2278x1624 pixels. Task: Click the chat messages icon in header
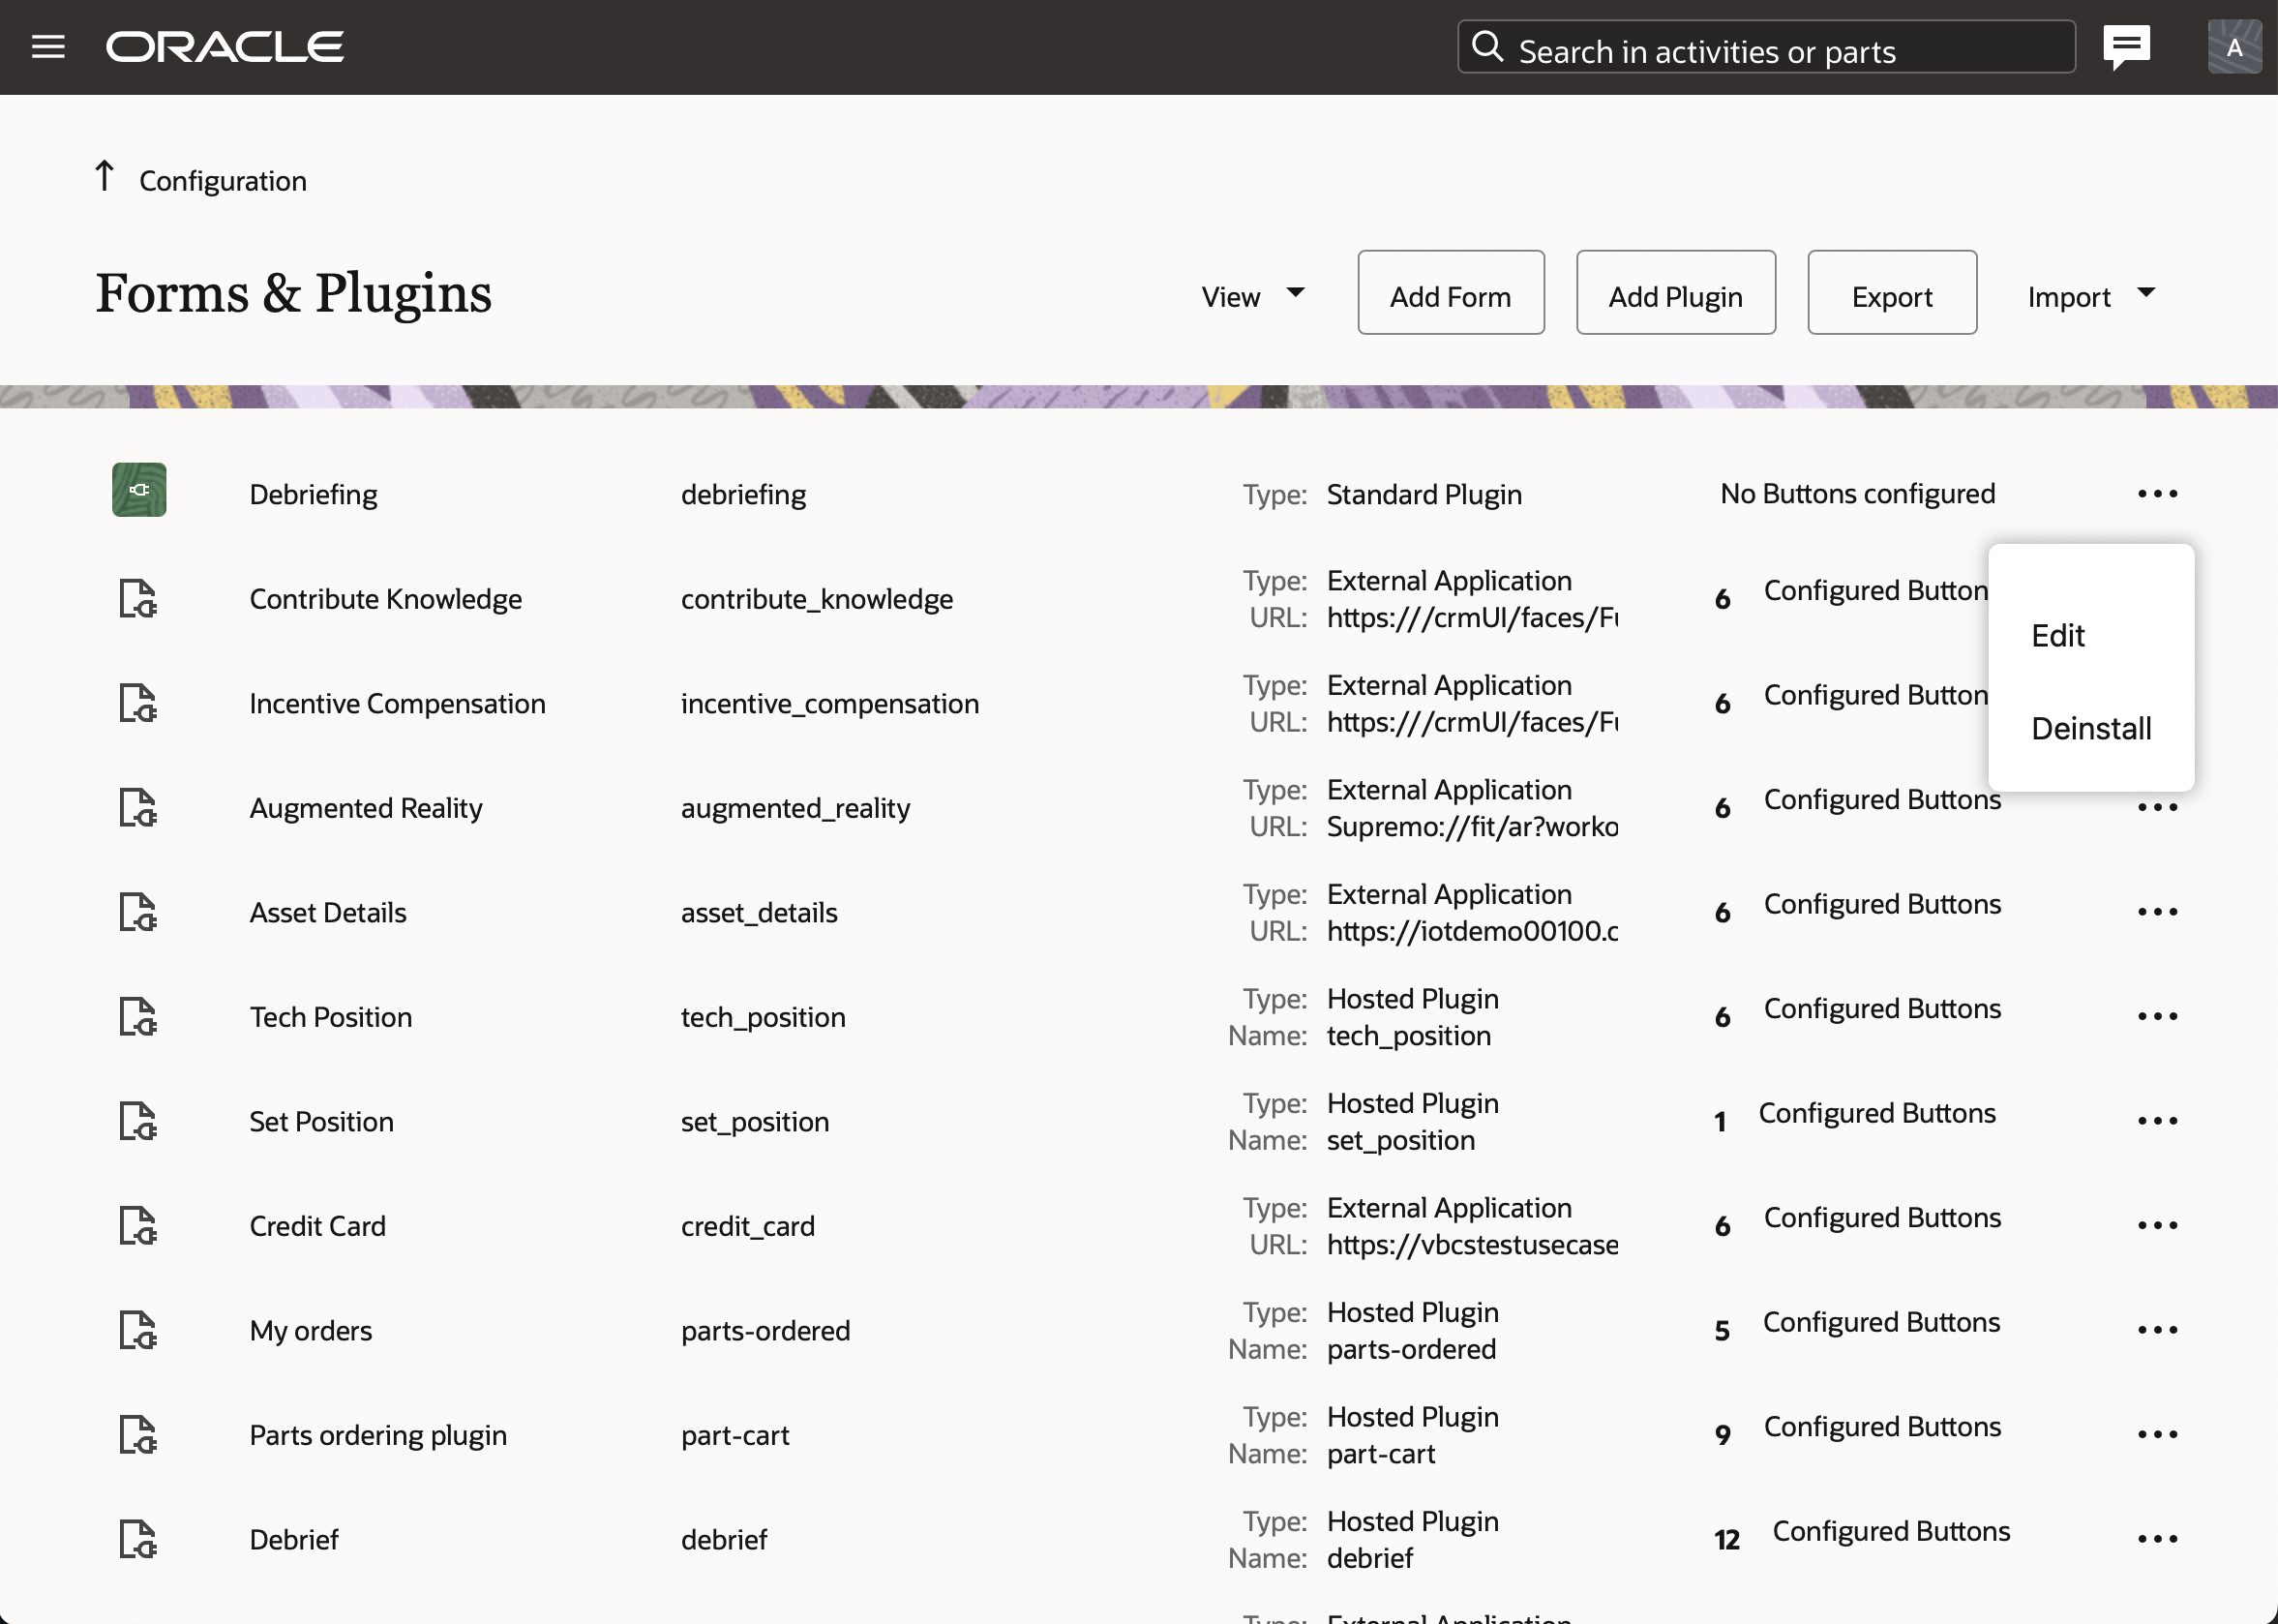pos(2126,46)
